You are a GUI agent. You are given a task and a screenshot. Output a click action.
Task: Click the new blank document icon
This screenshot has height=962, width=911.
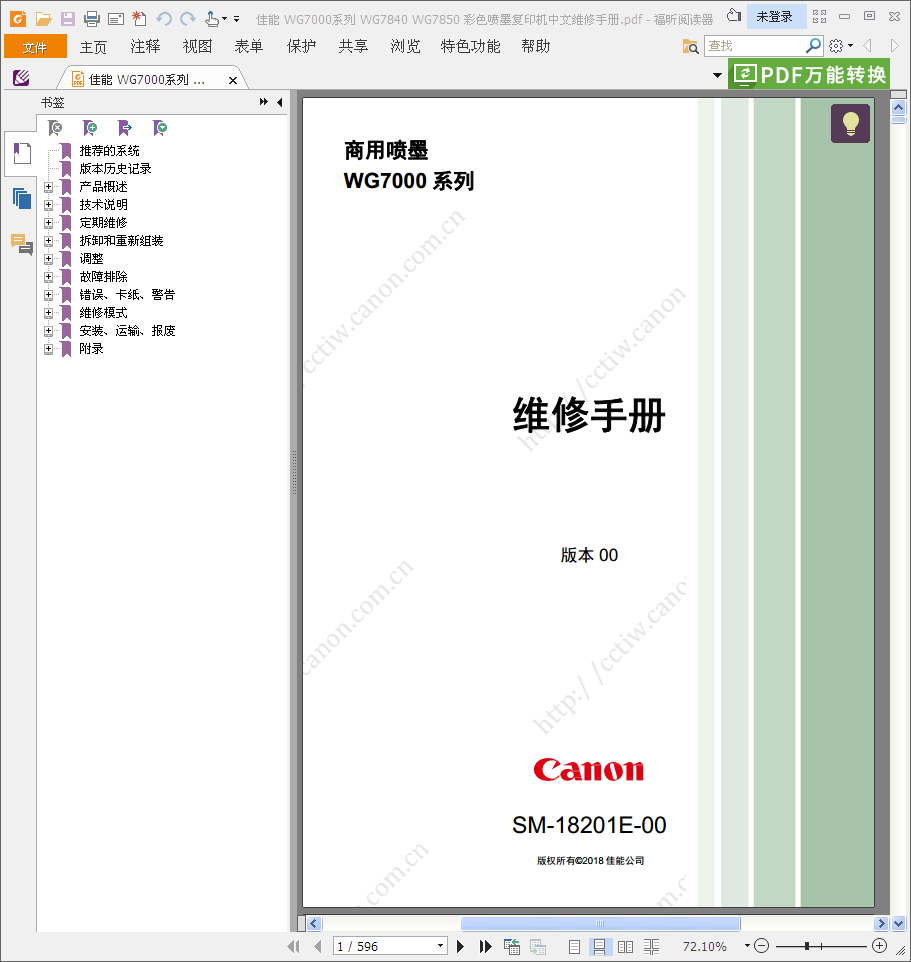(x=139, y=19)
